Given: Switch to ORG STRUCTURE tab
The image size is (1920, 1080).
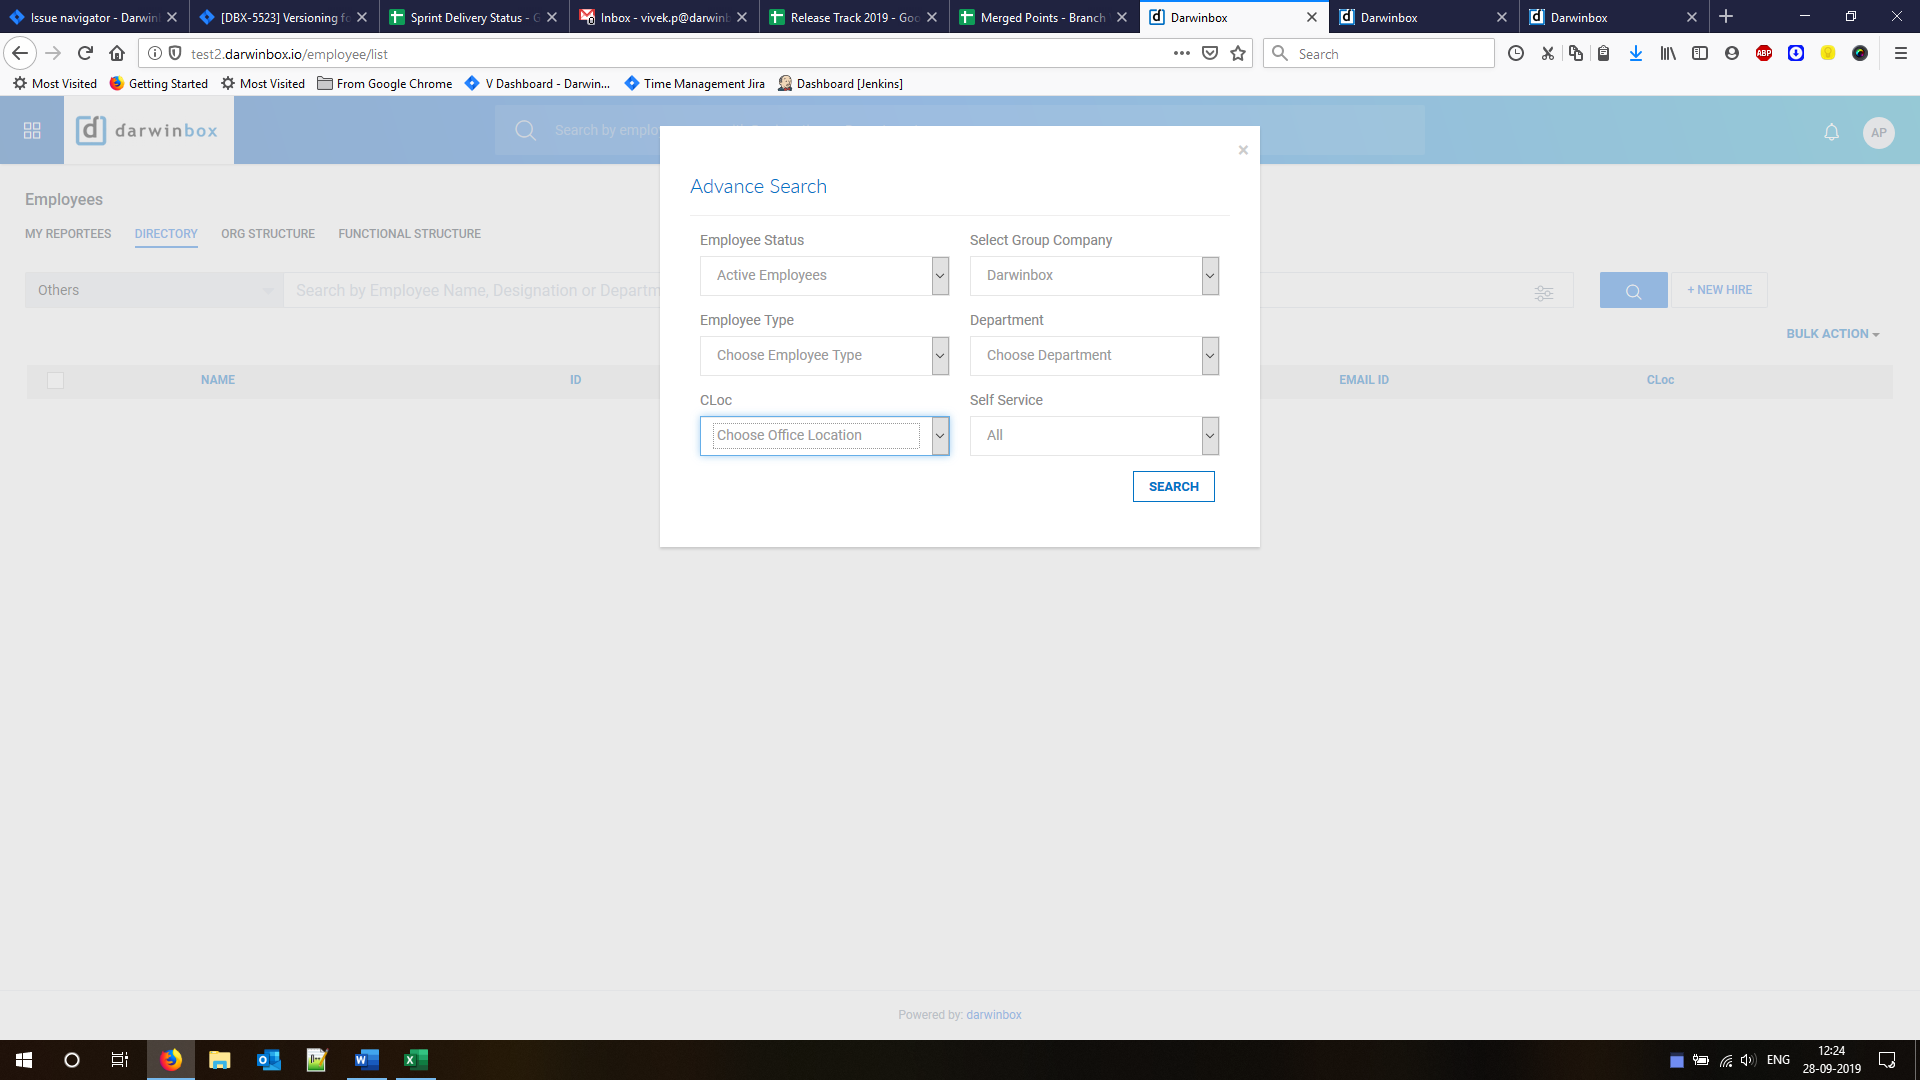Looking at the screenshot, I should (x=268, y=234).
